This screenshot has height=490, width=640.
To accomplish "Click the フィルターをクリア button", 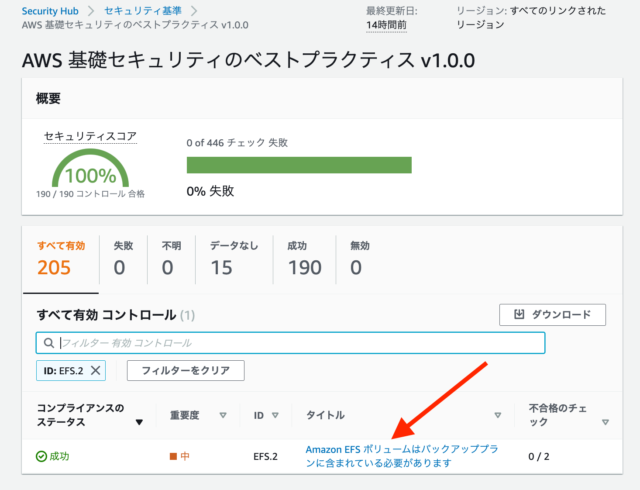I will click(x=186, y=370).
